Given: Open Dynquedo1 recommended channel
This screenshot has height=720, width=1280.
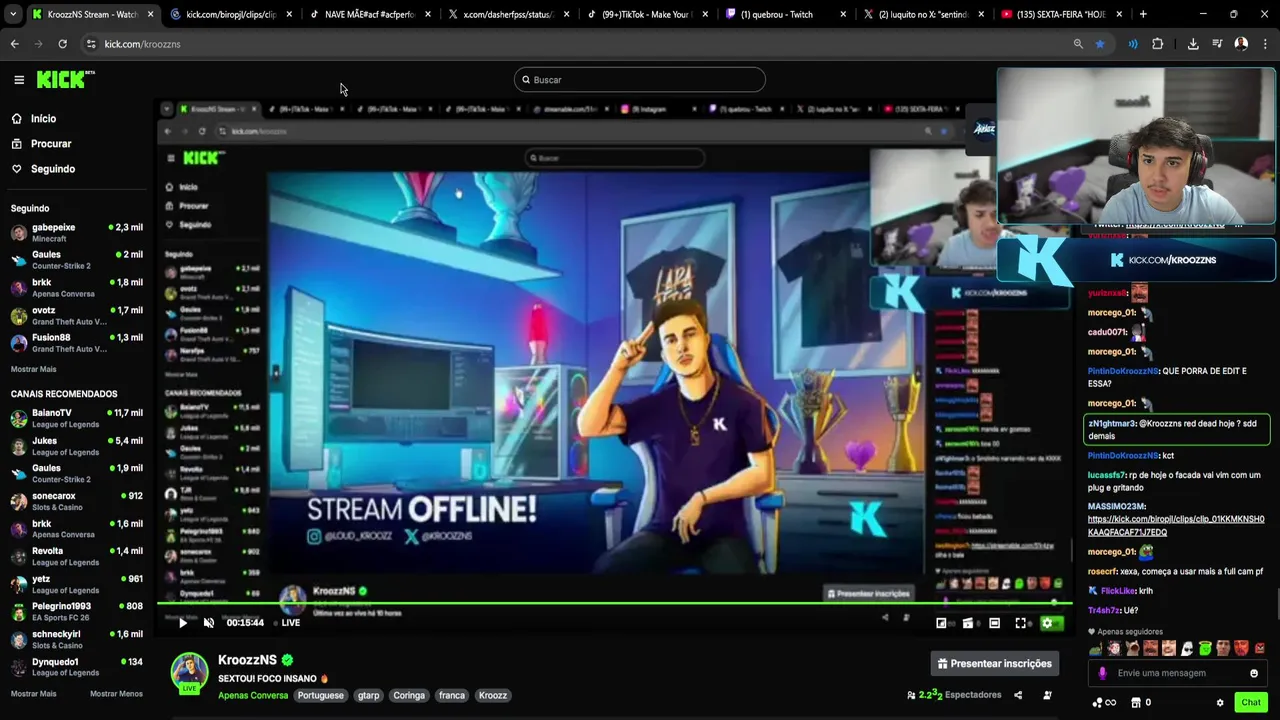Looking at the screenshot, I should [x=76, y=667].
